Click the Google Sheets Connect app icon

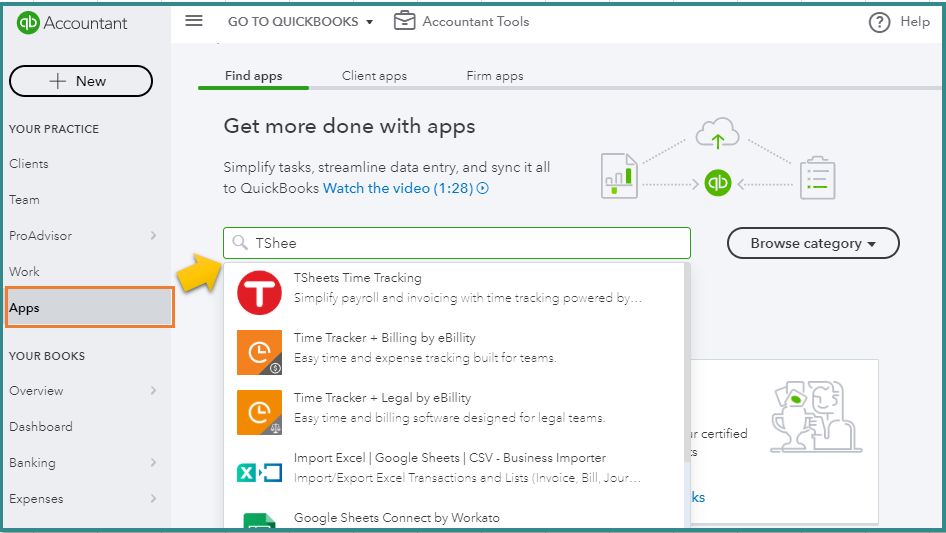click(x=259, y=520)
